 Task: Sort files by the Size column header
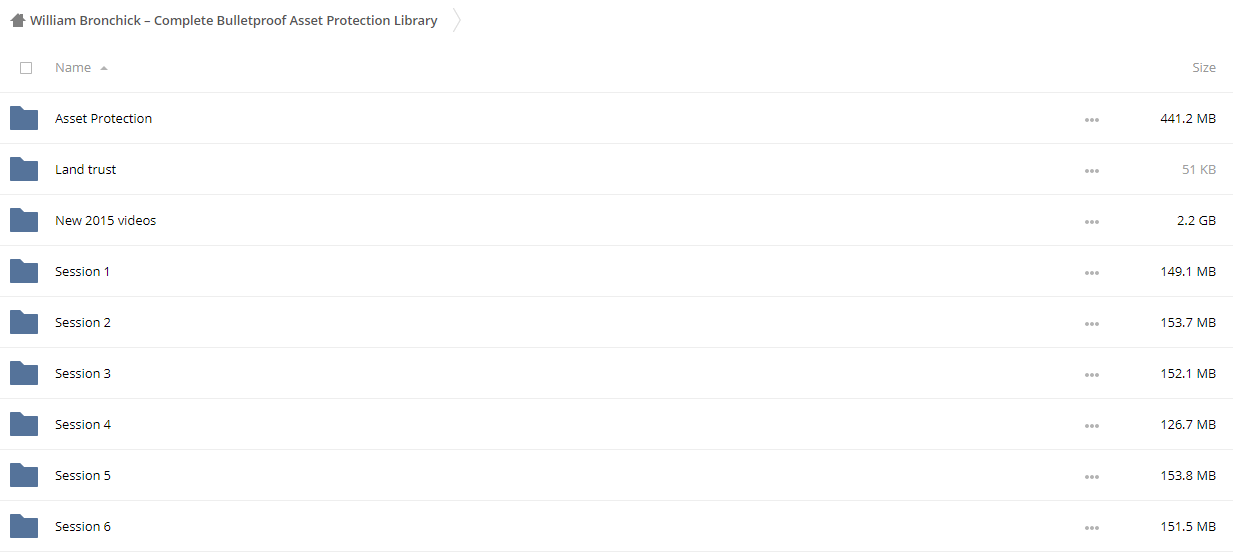[1204, 68]
